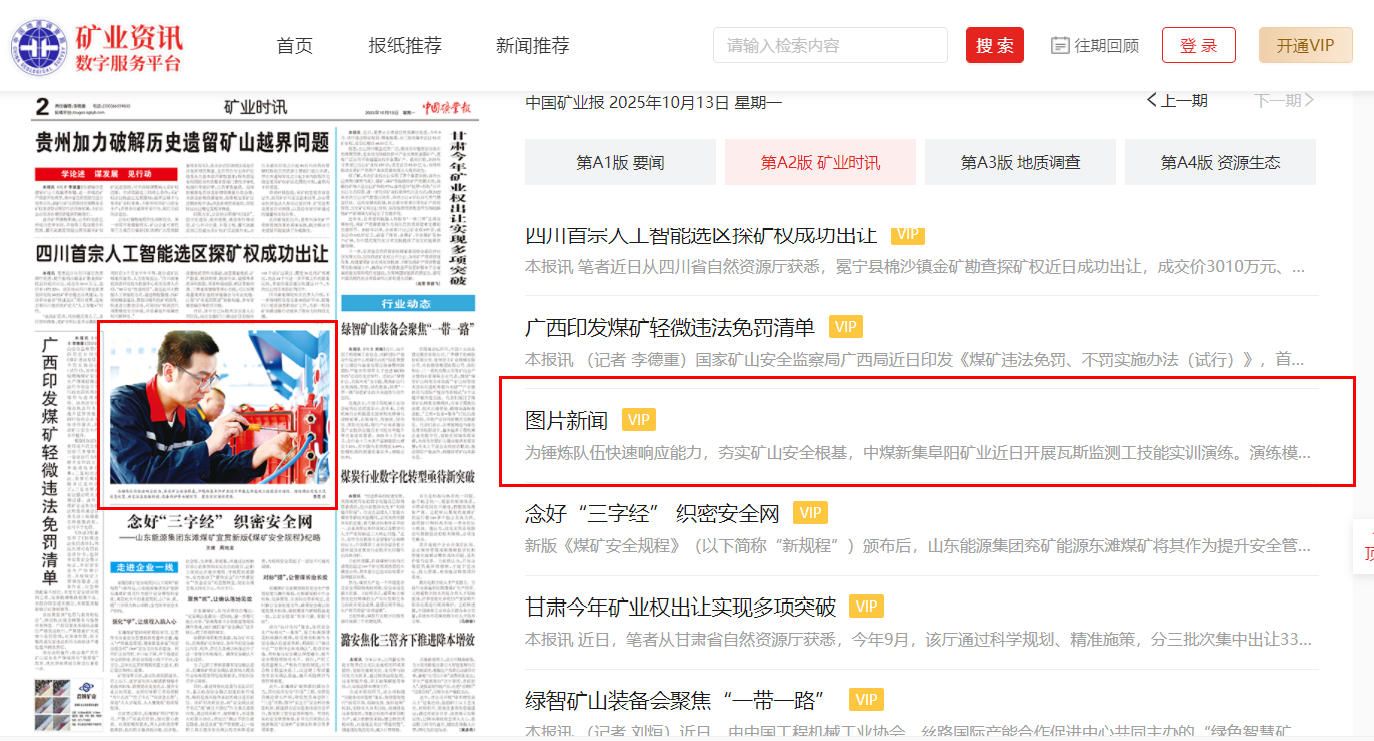
Task: Click VIP badge beside 广西印发煤矿轻微违法免罚清单
Action: pos(845,327)
